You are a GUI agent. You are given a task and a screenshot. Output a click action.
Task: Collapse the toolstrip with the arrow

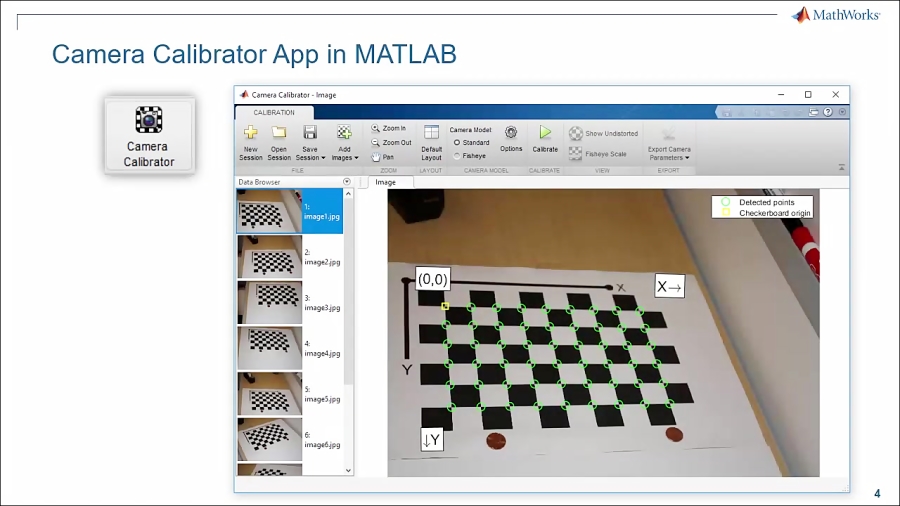[x=841, y=168]
